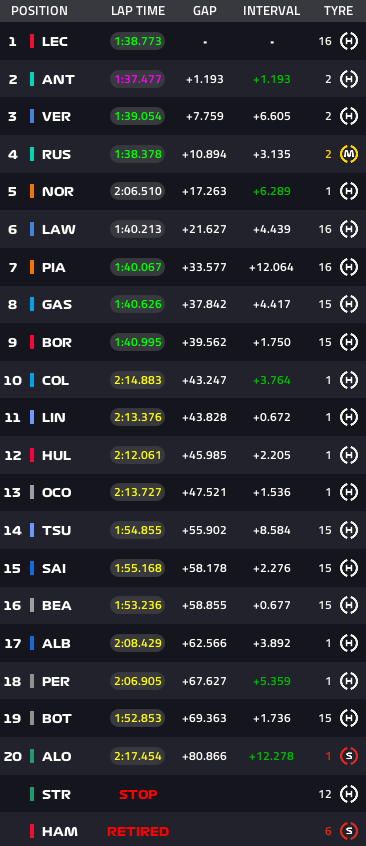Click the hard tyre icon for BOT

coord(349,719)
